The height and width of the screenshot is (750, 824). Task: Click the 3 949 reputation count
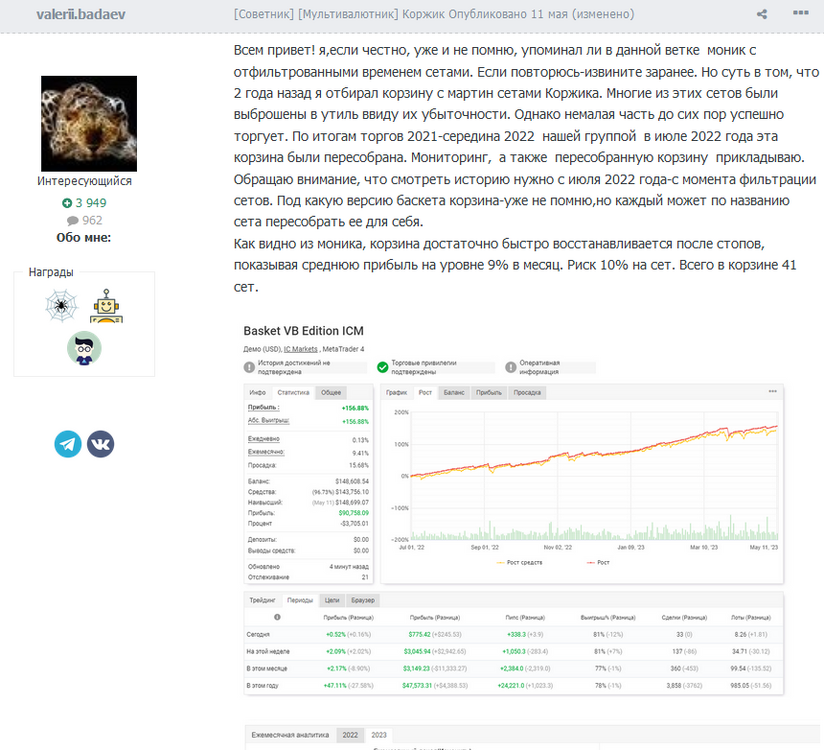coord(91,203)
